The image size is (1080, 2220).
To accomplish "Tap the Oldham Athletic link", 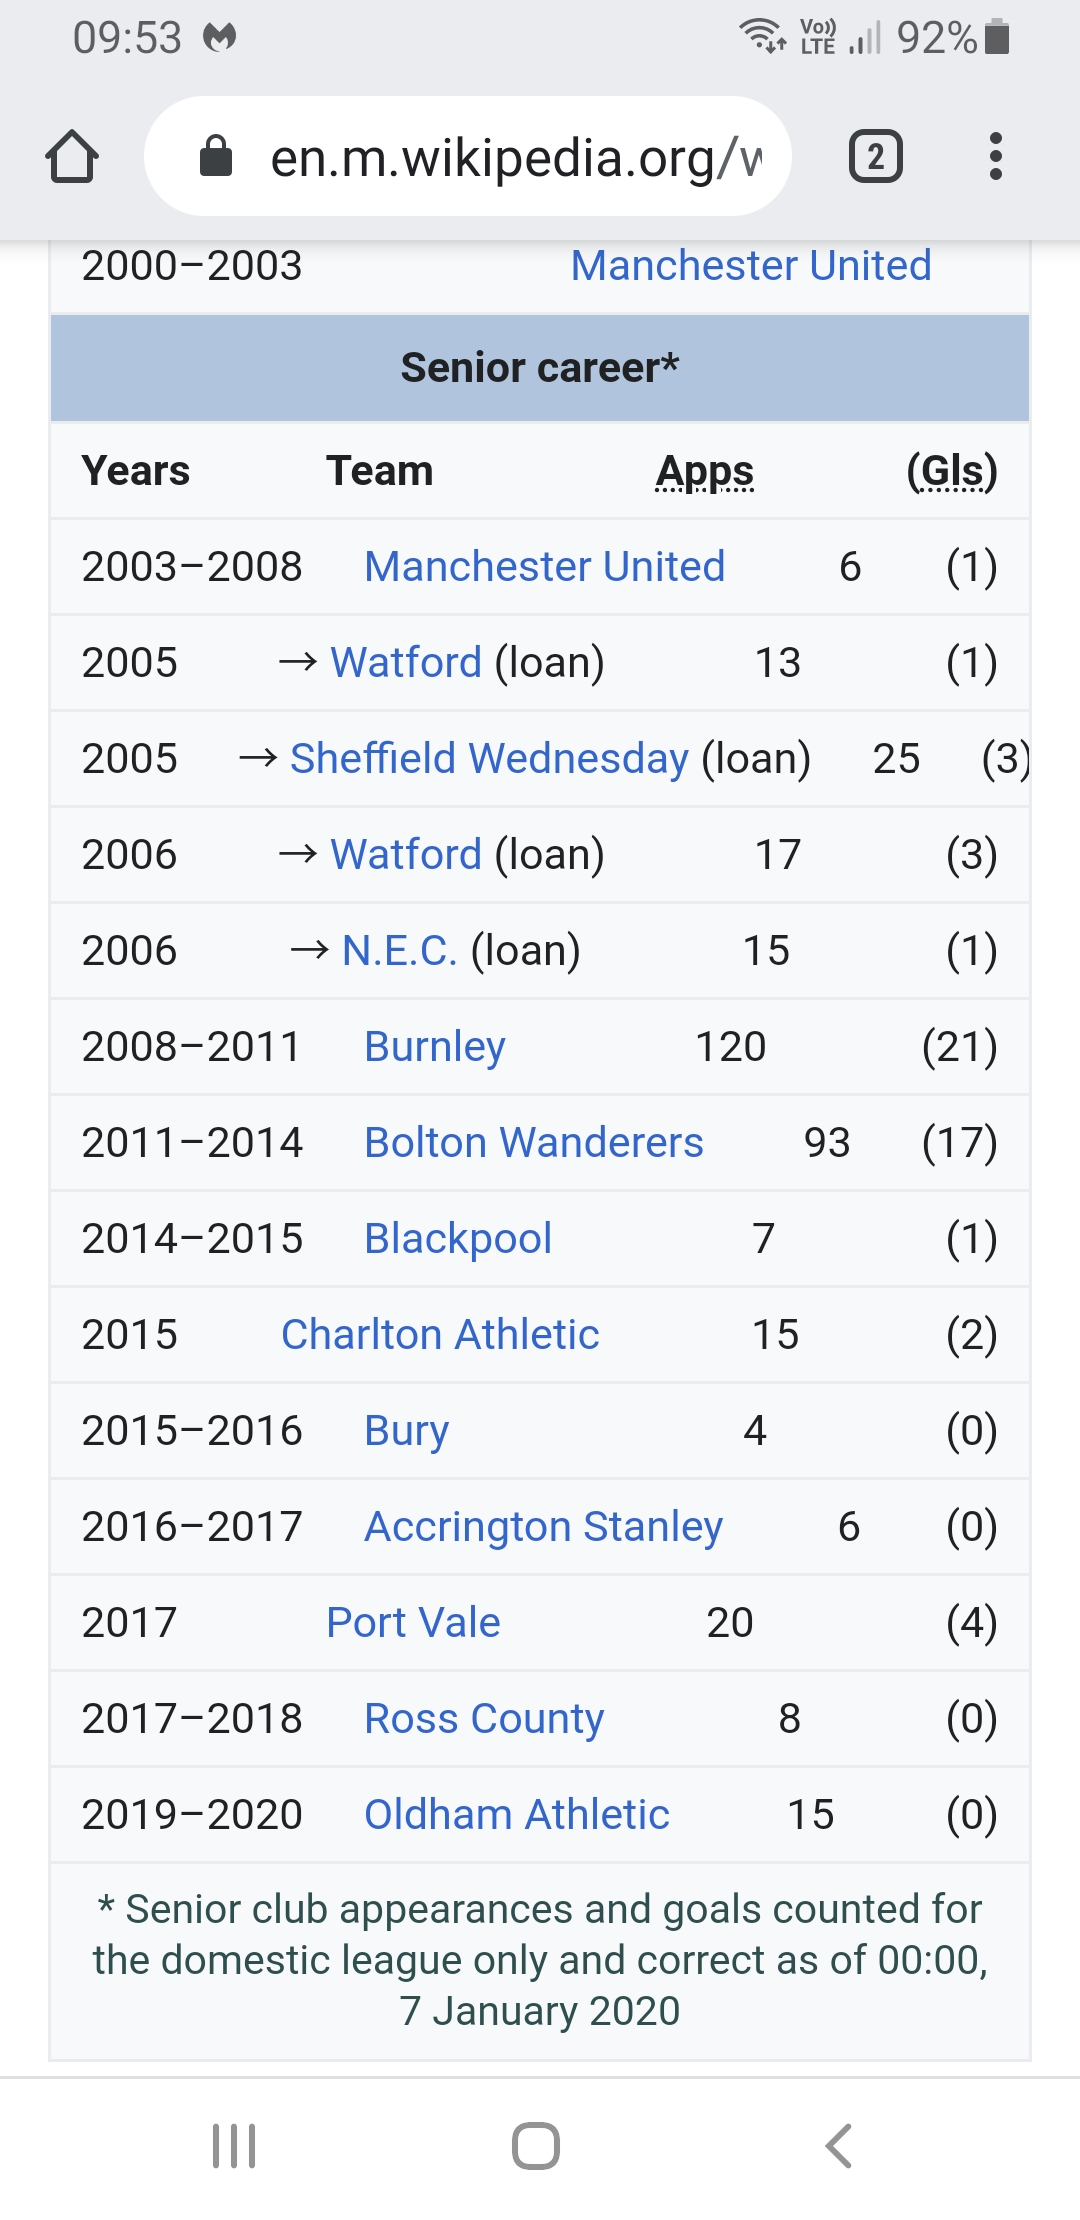I will click(516, 1815).
